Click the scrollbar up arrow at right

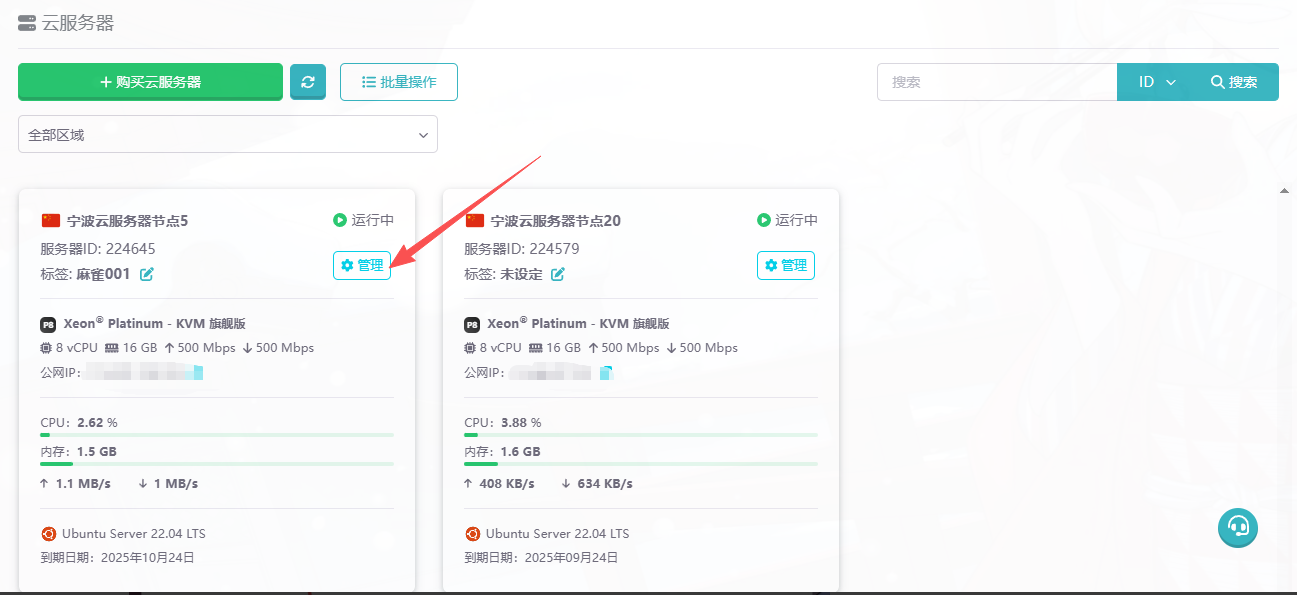click(x=1284, y=190)
